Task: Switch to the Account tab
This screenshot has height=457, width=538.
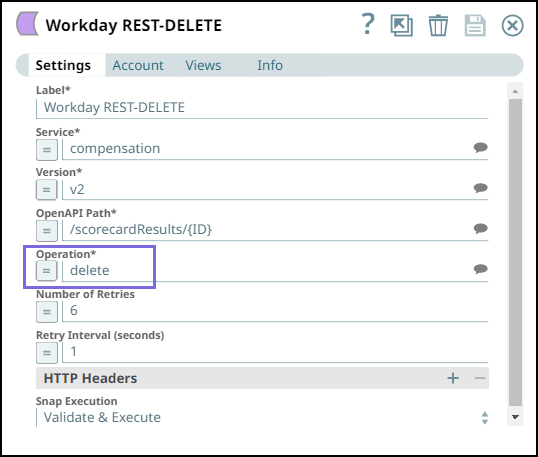Action: (138, 65)
